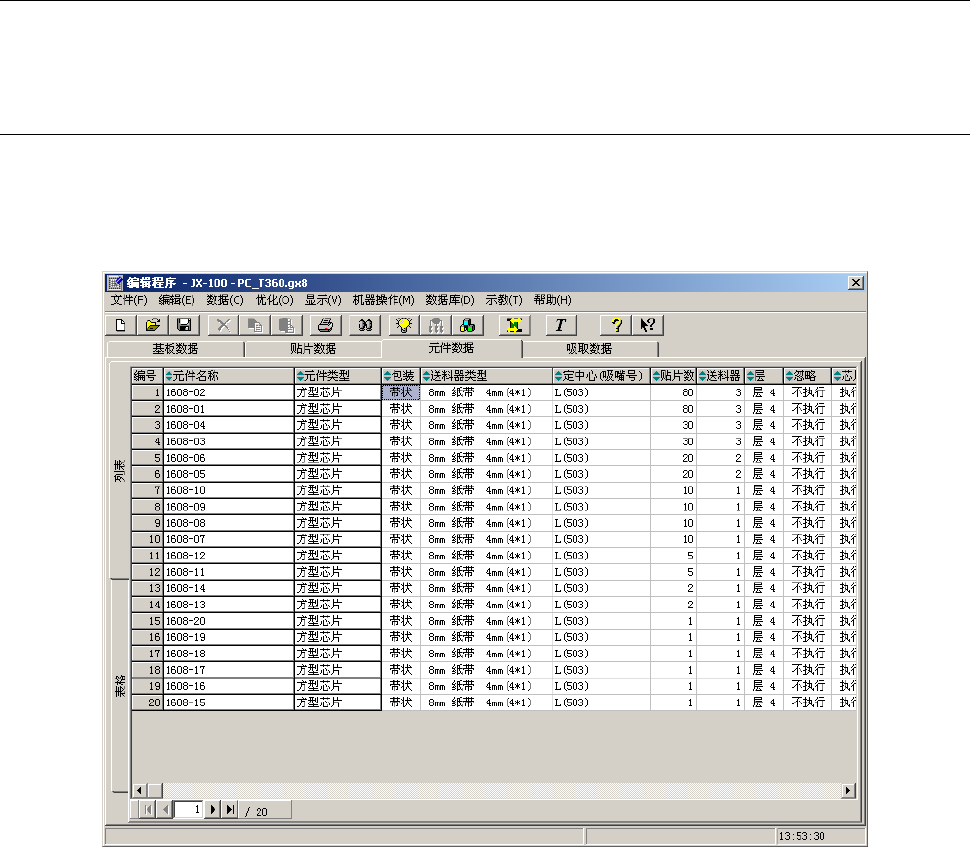Image resolution: width=970 pixels, height=847 pixels.
Task: Click the three colored circles toolbar icon
Action: pyautogui.click(x=467, y=325)
